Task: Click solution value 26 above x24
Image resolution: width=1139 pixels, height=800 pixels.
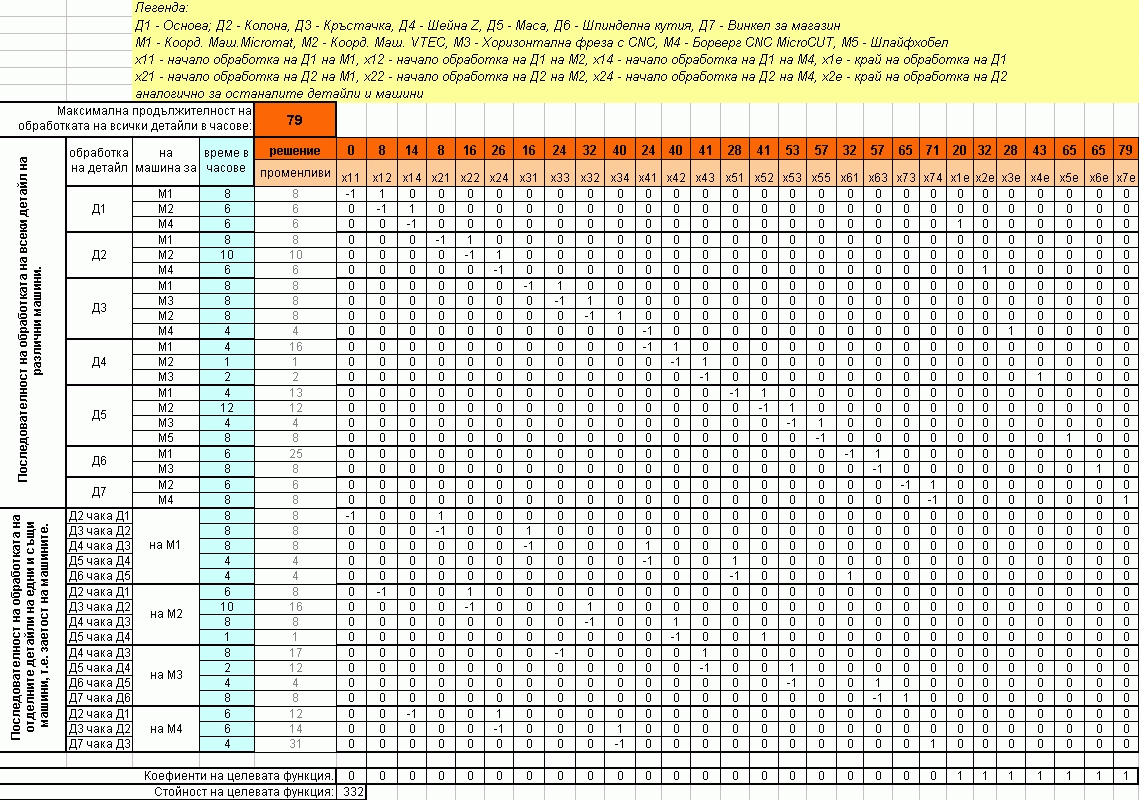Action: point(498,150)
